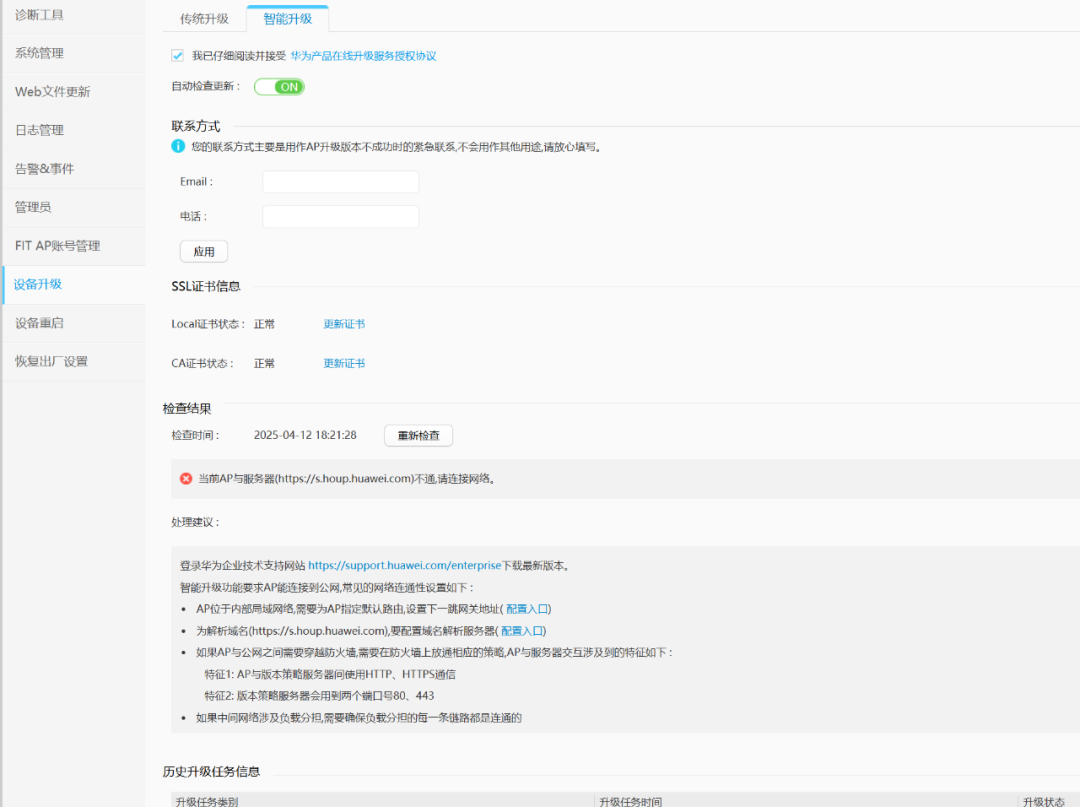This screenshot has width=1080, height=807.
Task: Switch to the 传统升级 tab
Action: point(204,19)
